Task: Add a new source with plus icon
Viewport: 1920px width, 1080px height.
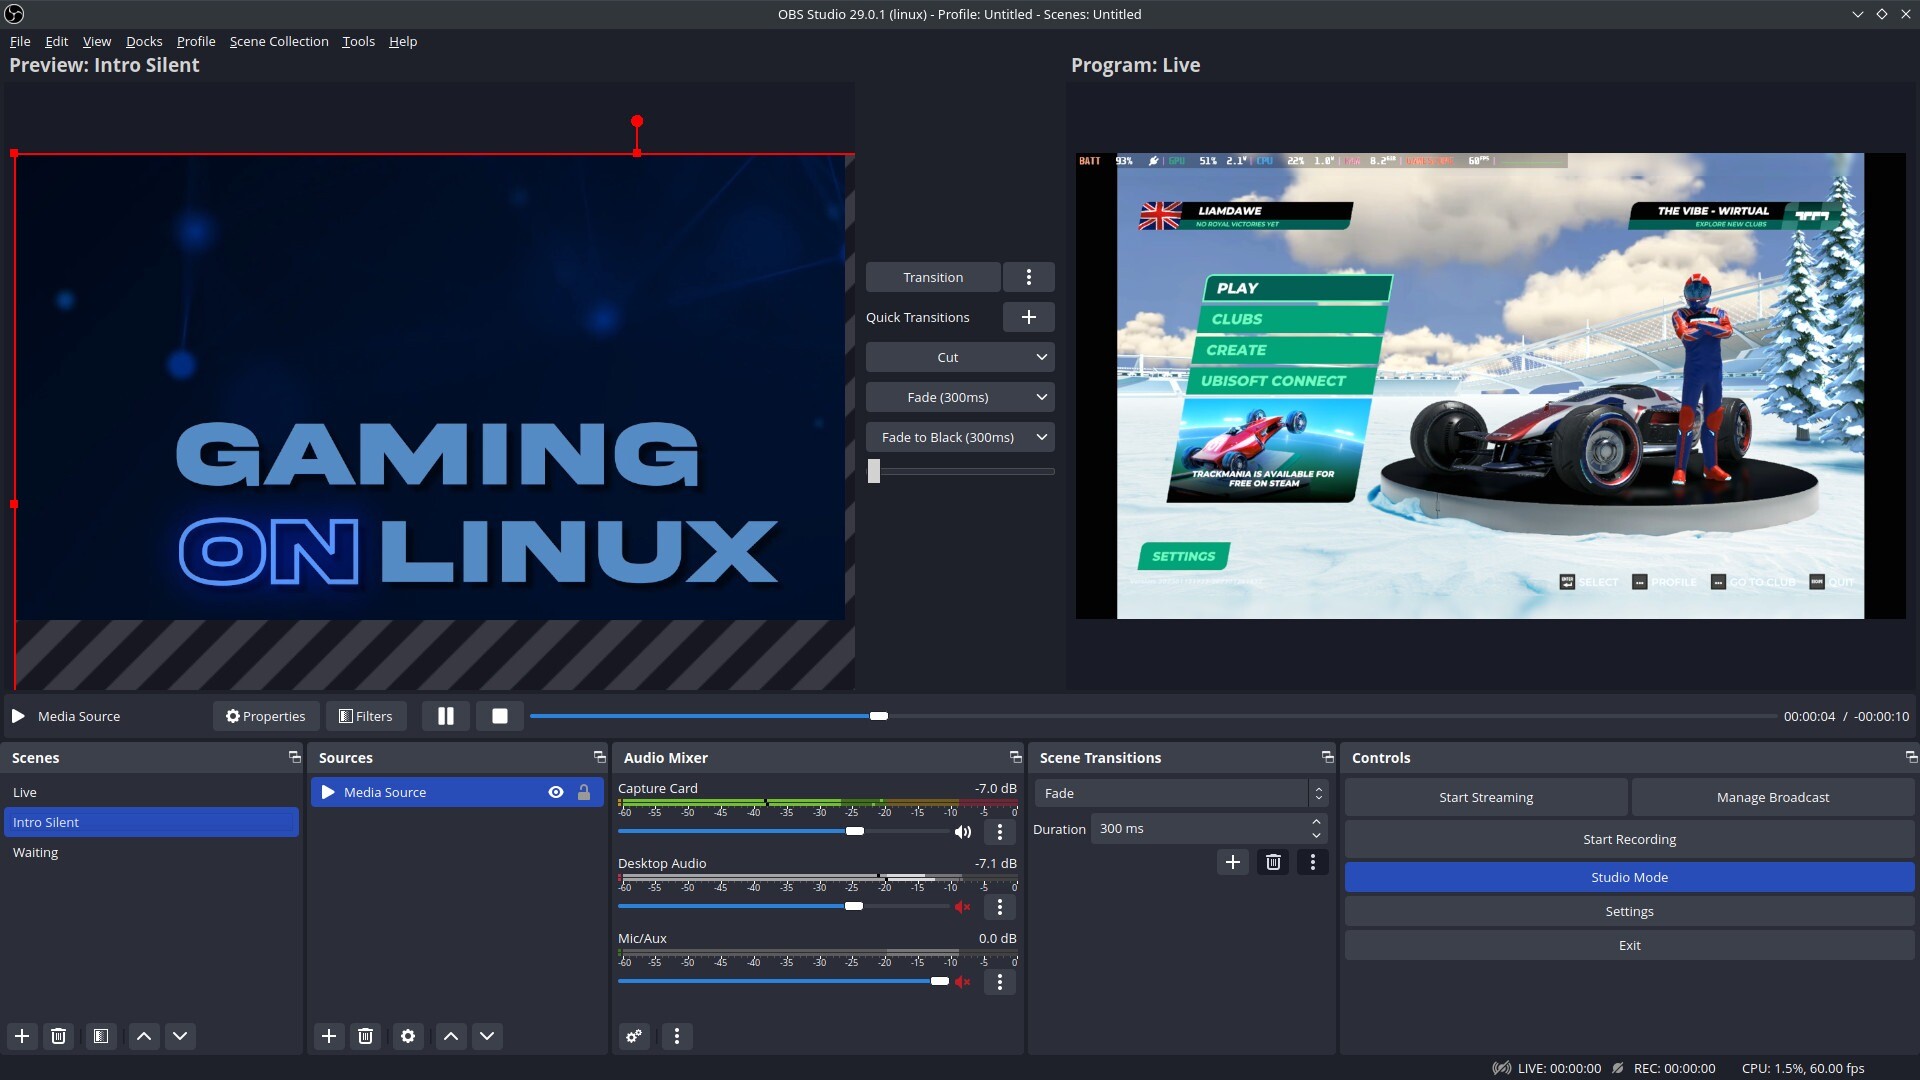Action: tap(329, 1036)
